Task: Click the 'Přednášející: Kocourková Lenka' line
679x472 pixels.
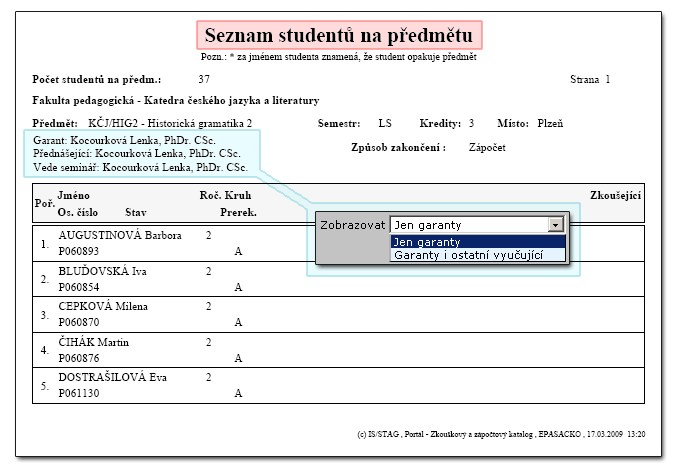Action: [x=137, y=153]
